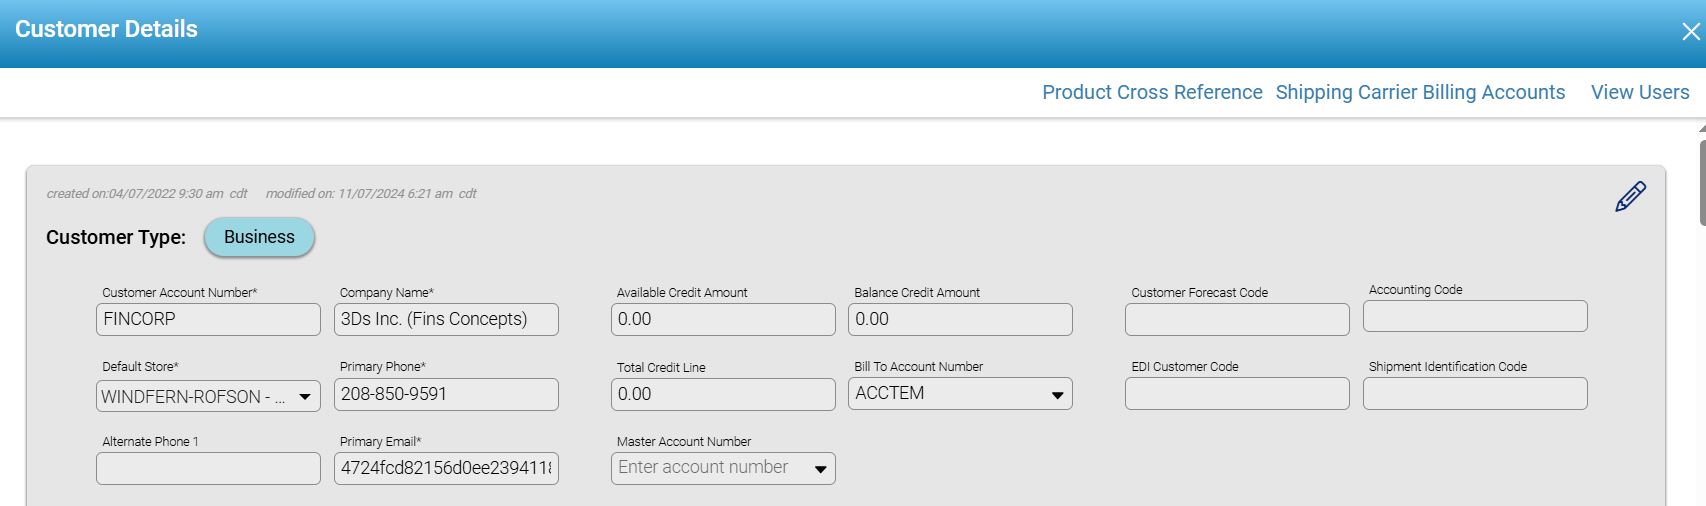
Task: Close the Customer Details dialog
Action: pyautogui.click(x=1690, y=32)
